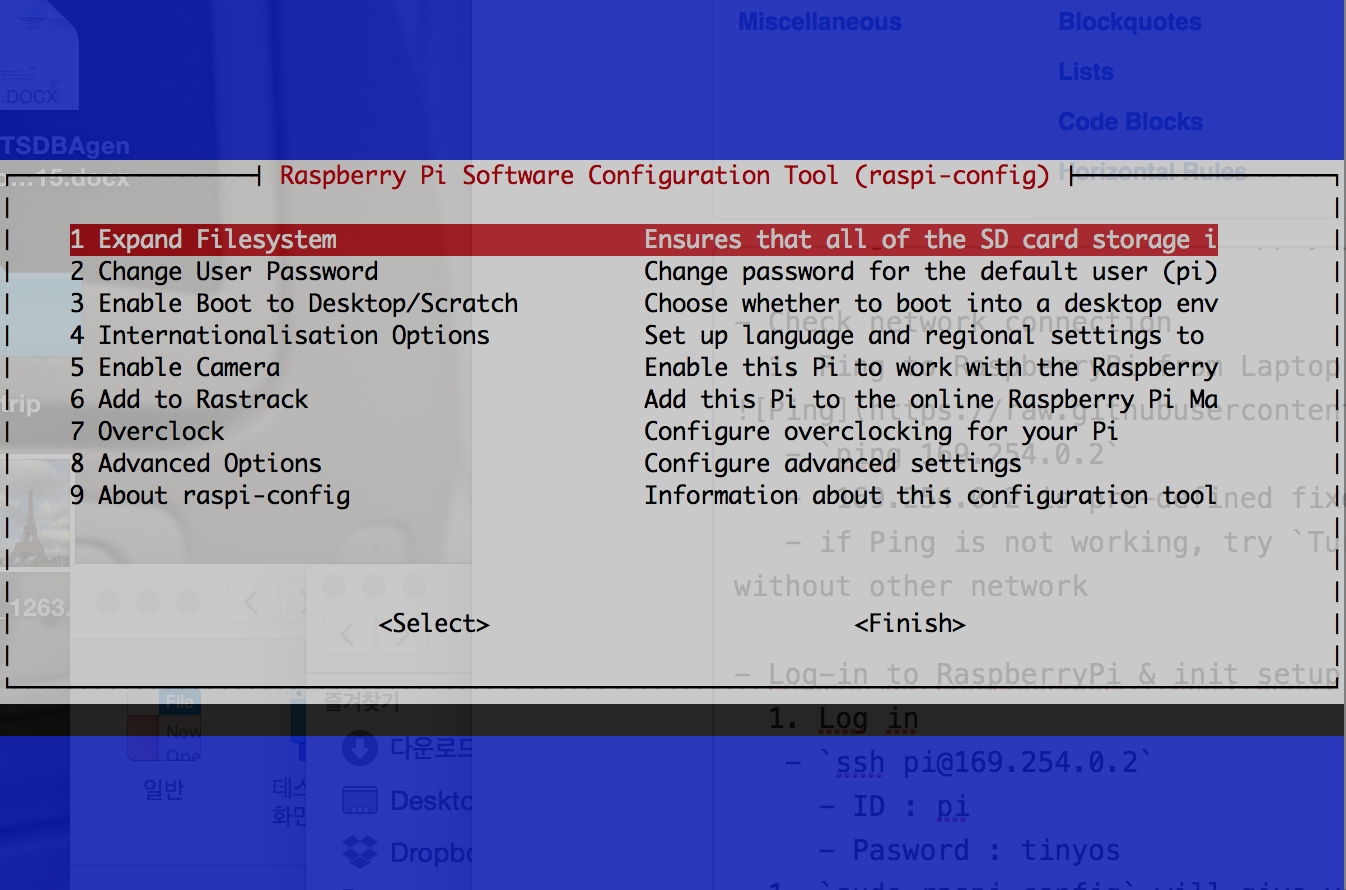
Task: Choose '3 Enable Boot to Desktop/Scratch'
Action: (x=294, y=304)
